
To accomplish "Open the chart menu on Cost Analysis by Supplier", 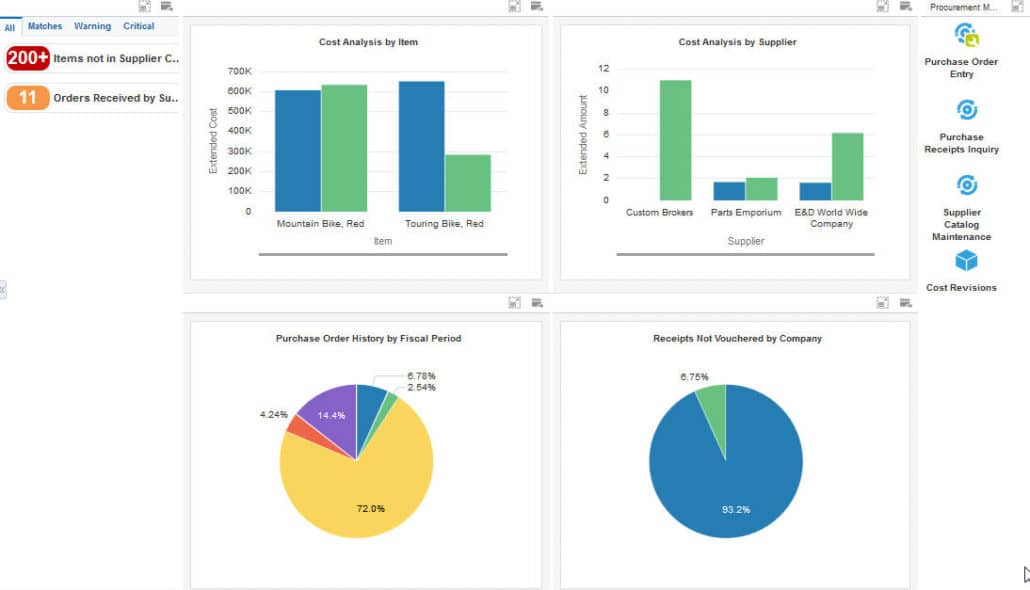I will point(905,6).
